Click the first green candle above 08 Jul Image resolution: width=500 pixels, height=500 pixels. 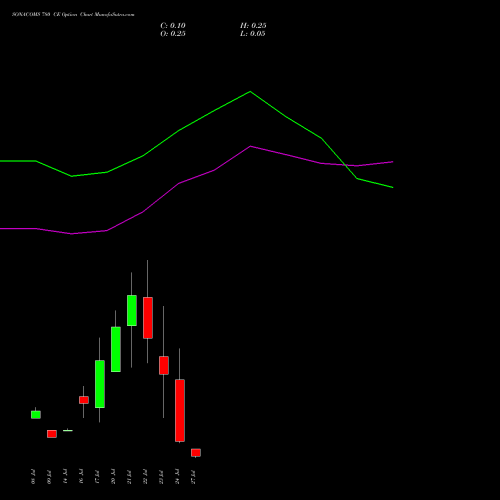tap(36, 415)
